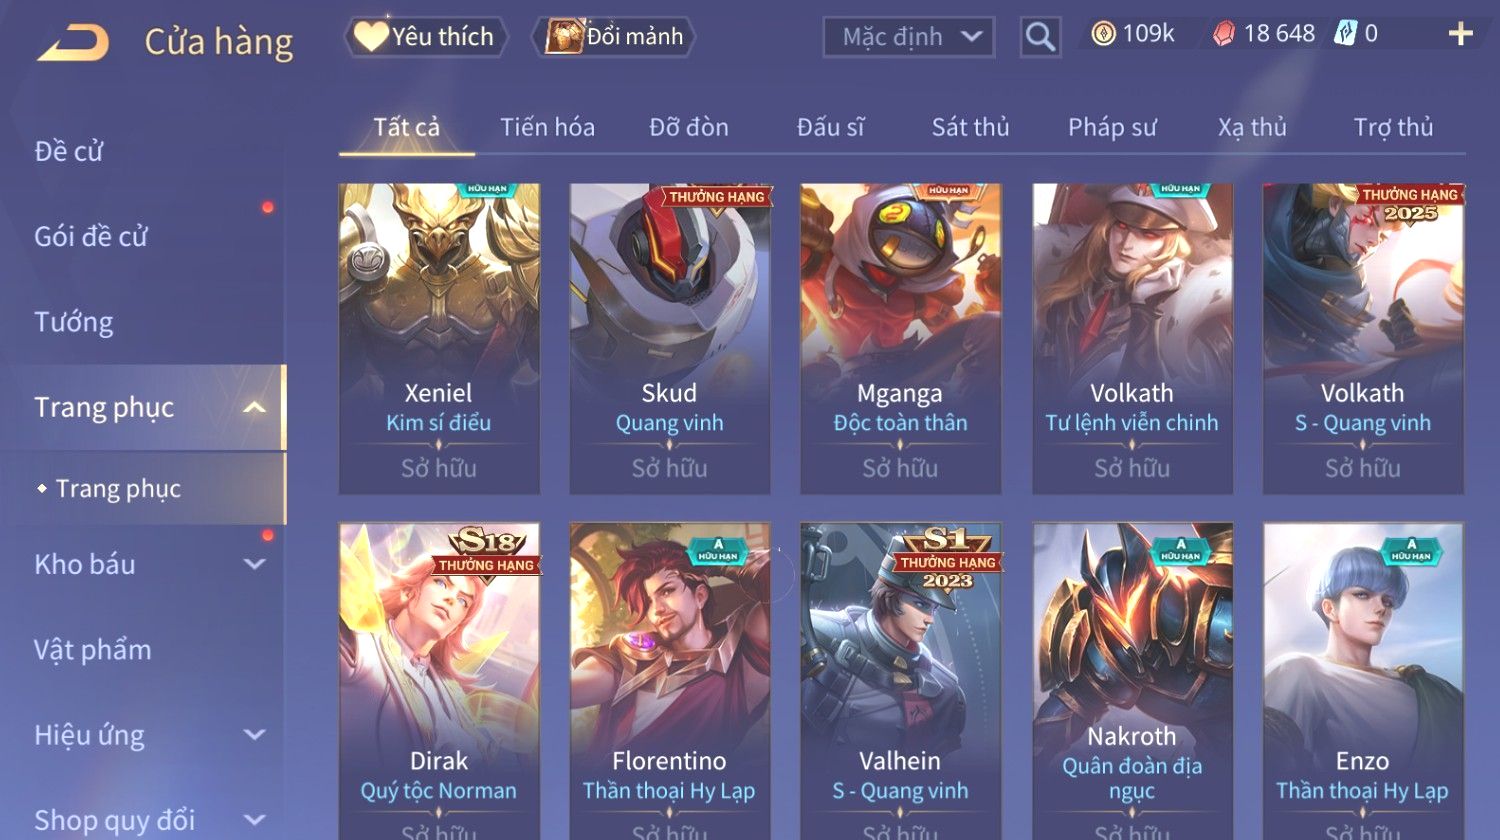Select the Tiến hóa tab
The height and width of the screenshot is (840, 1500).
click(547, 127)
